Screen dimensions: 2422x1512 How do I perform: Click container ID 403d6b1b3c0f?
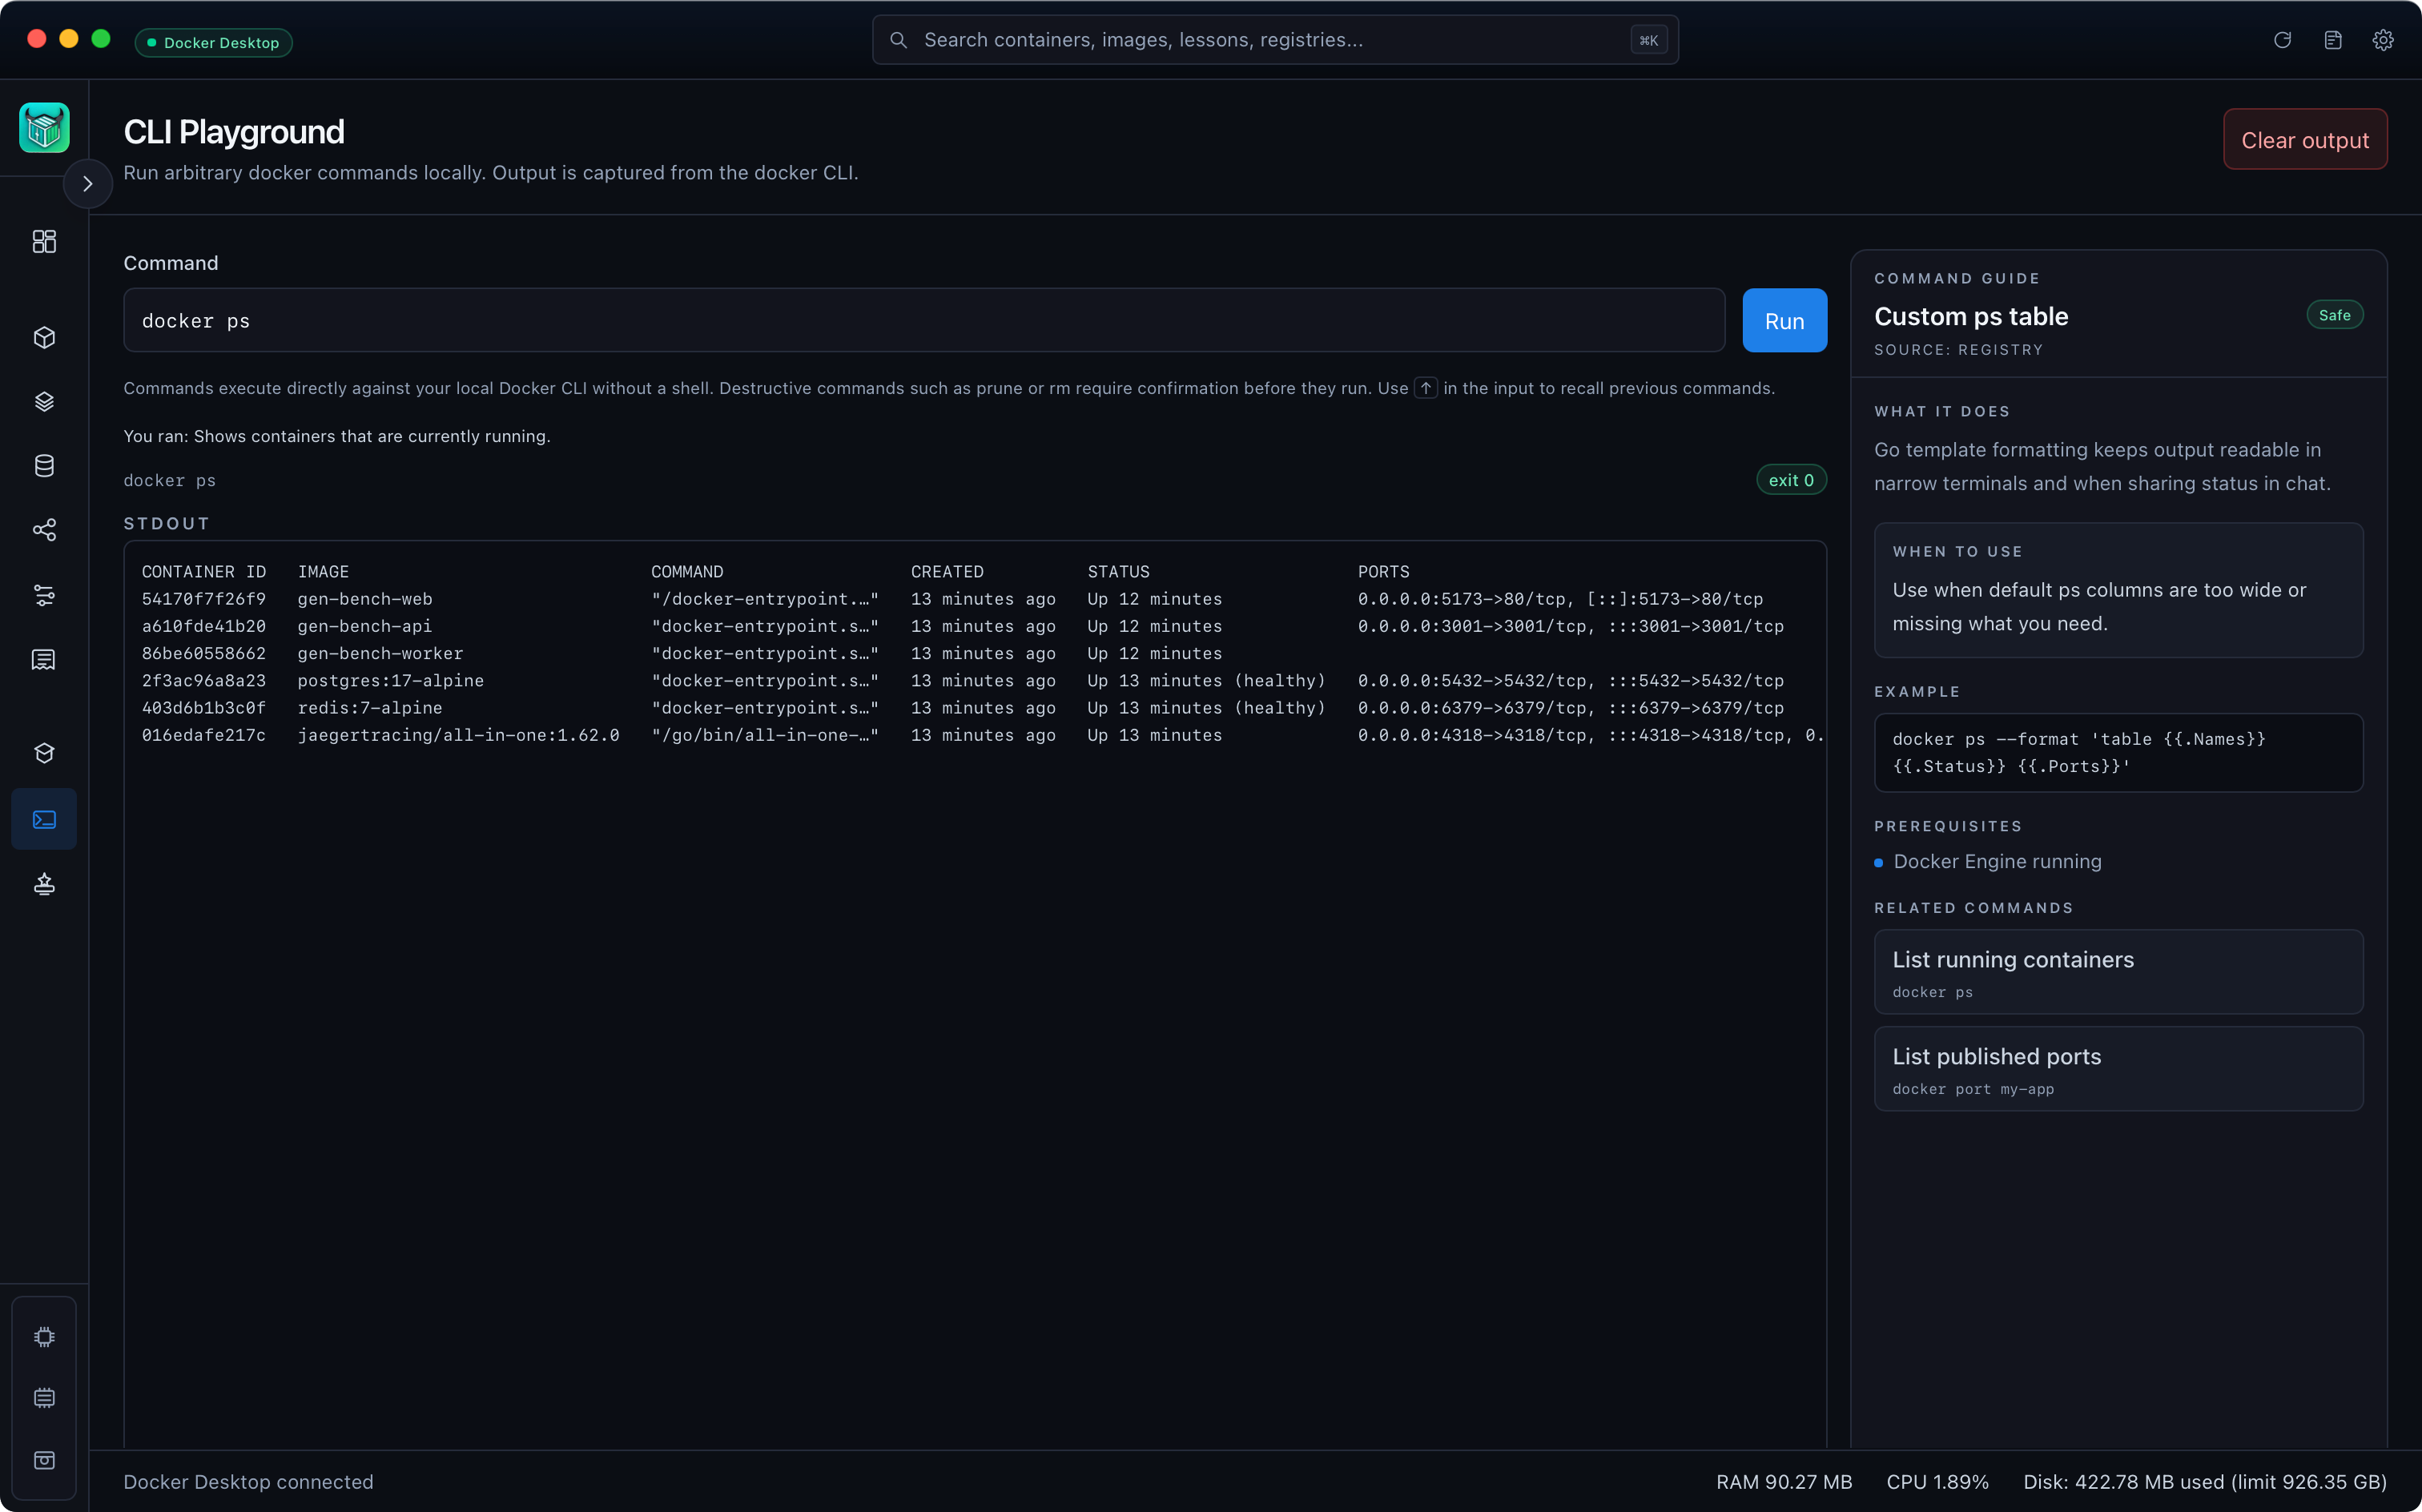tap(204, 708)
